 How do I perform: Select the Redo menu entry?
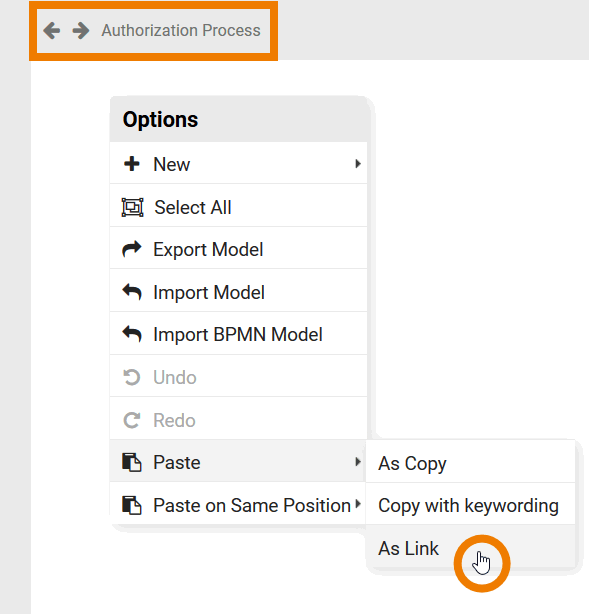238,419
